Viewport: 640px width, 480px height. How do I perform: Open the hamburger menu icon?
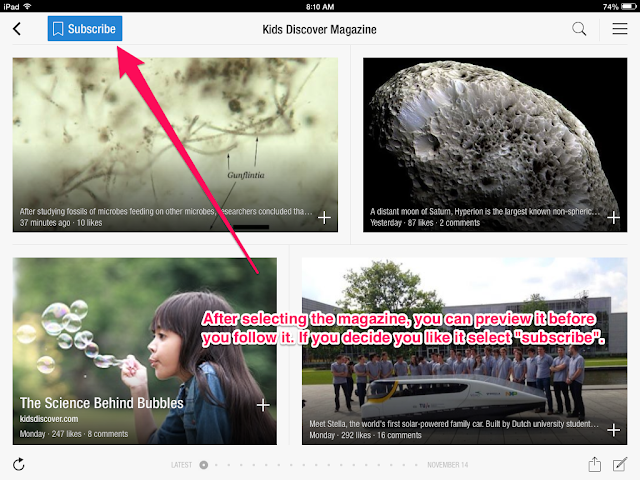[x=620, y=29]
